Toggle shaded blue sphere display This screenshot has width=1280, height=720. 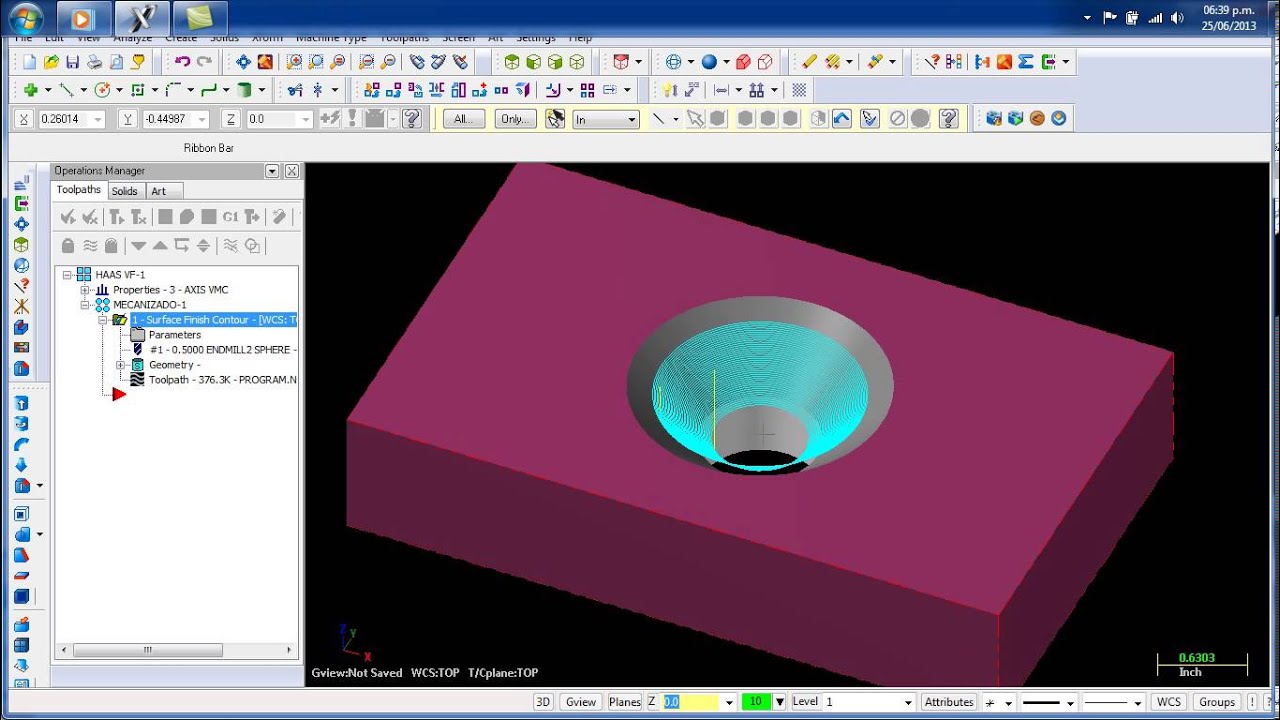[x=709, y=62]
